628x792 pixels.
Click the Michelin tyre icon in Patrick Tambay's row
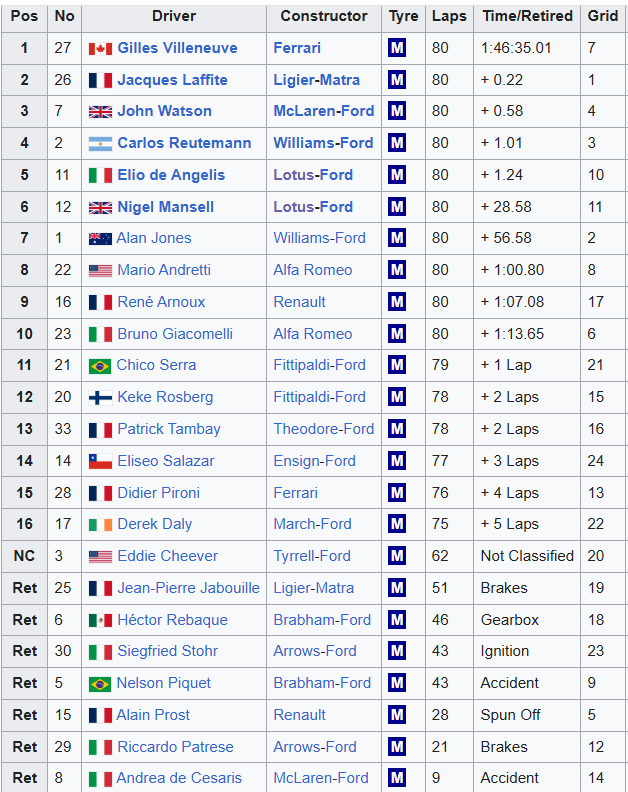point(397,429)
